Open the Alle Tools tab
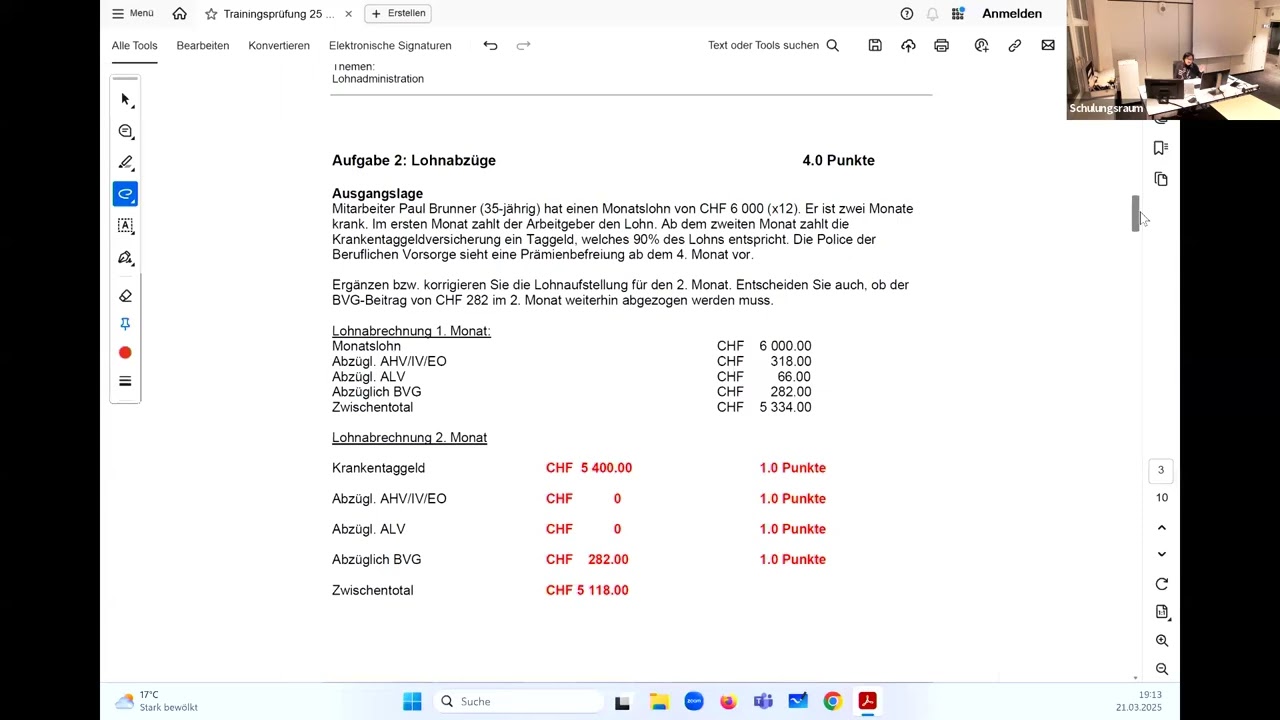Screen dimensions: 1280x720 pos(134,45)
